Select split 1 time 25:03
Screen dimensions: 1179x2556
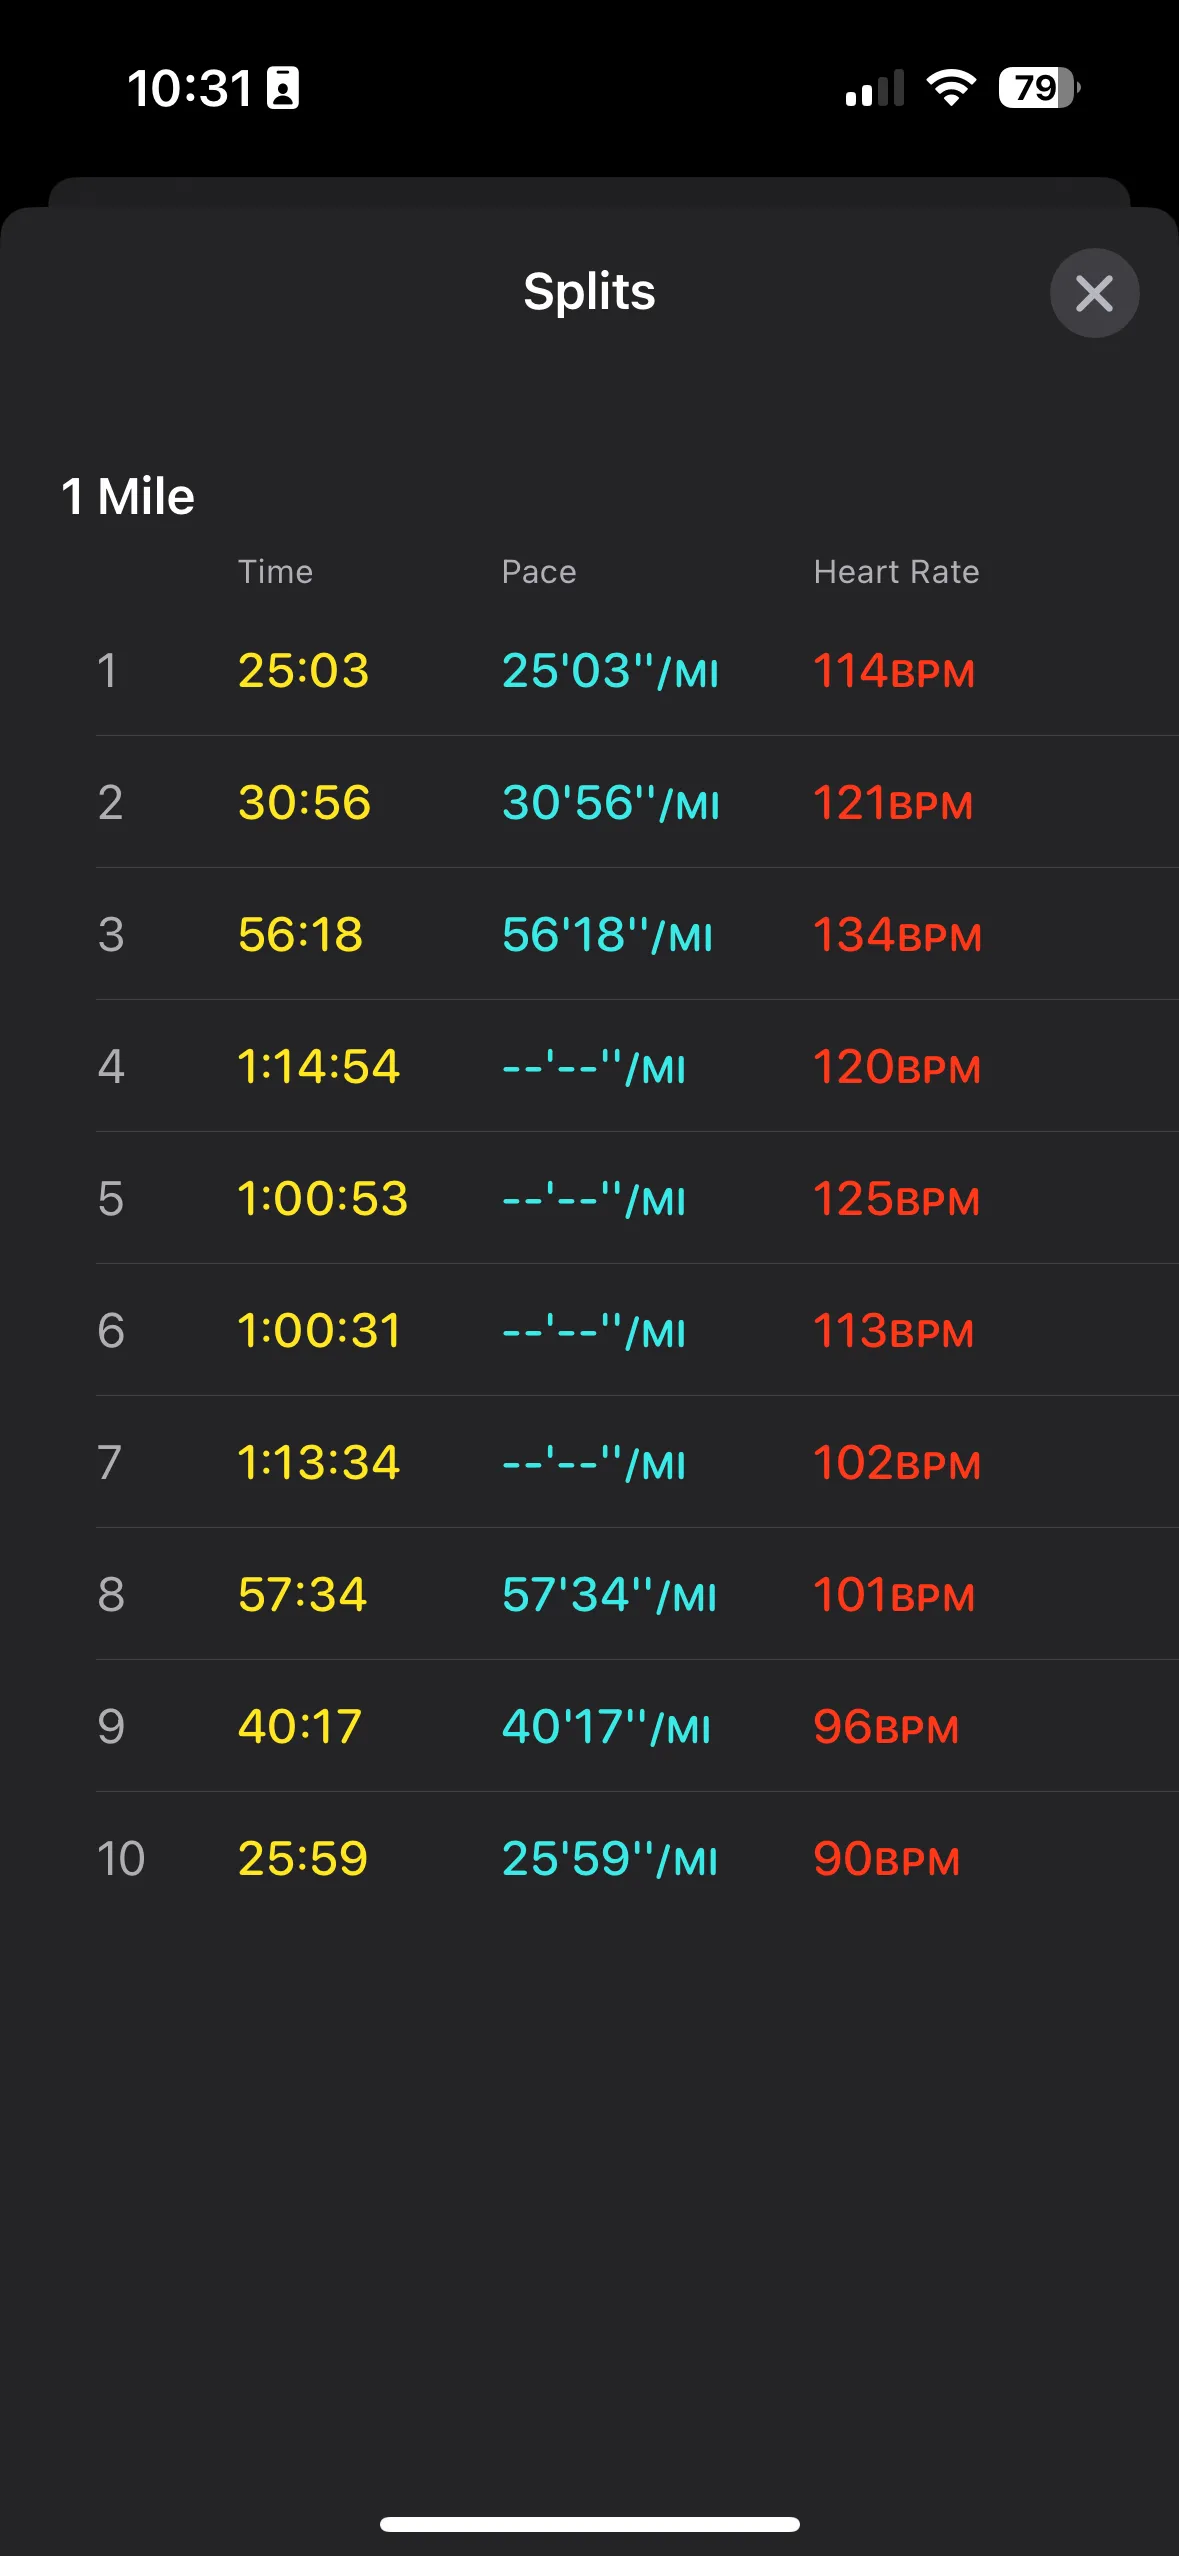[x=303, y=670]
